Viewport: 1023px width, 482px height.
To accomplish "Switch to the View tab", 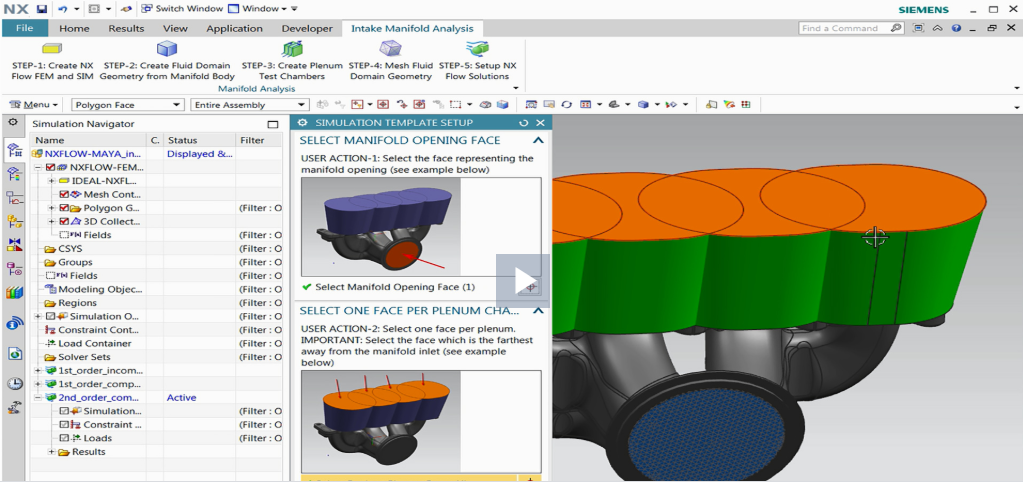I will (175, 28).
